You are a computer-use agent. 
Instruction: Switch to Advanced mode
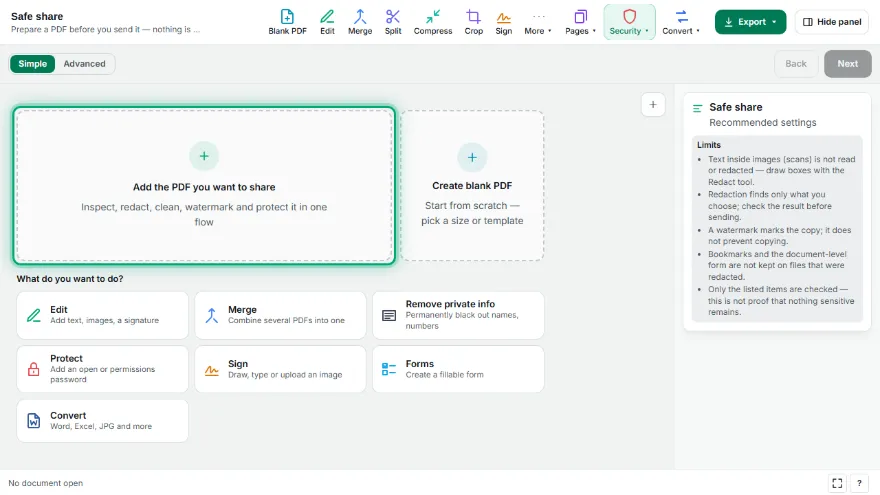coord(84,63)
